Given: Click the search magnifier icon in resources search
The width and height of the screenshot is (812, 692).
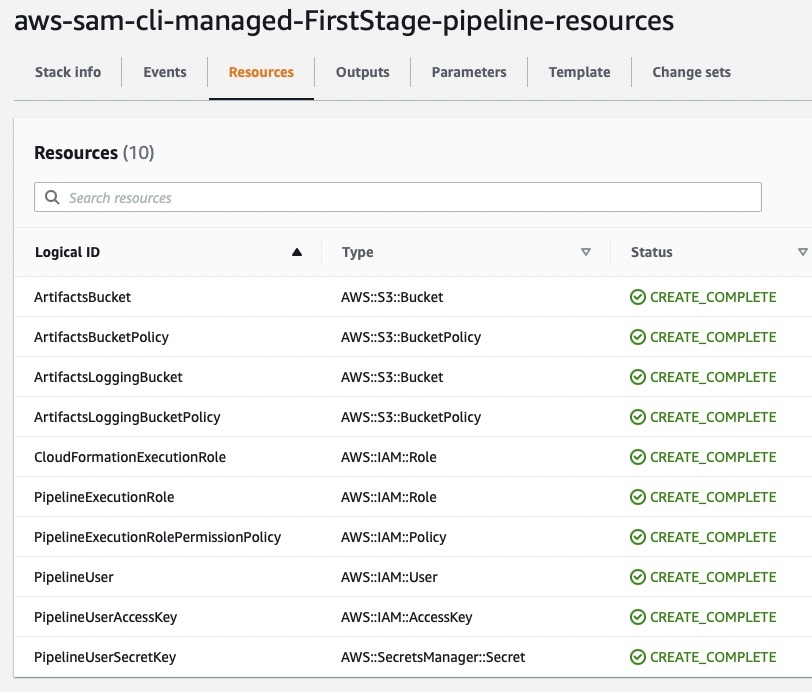Looking at the screenshot, I should point(52,197).
